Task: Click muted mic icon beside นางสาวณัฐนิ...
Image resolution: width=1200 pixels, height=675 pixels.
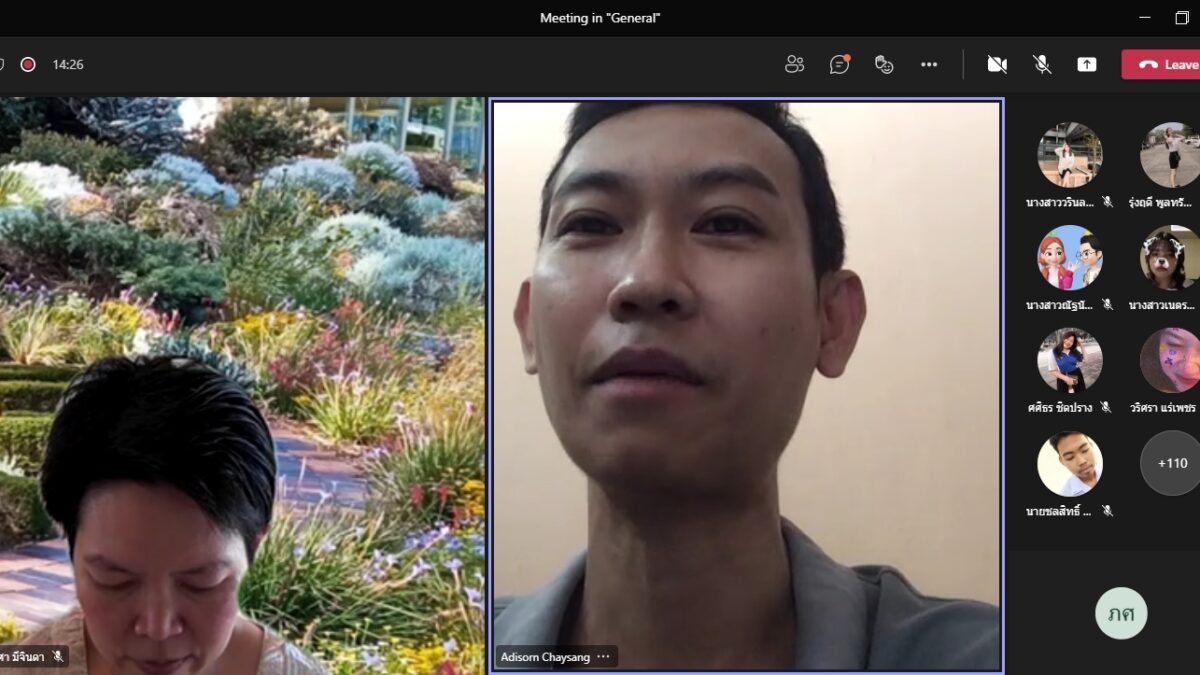Action: click(x=1107, y=305)
